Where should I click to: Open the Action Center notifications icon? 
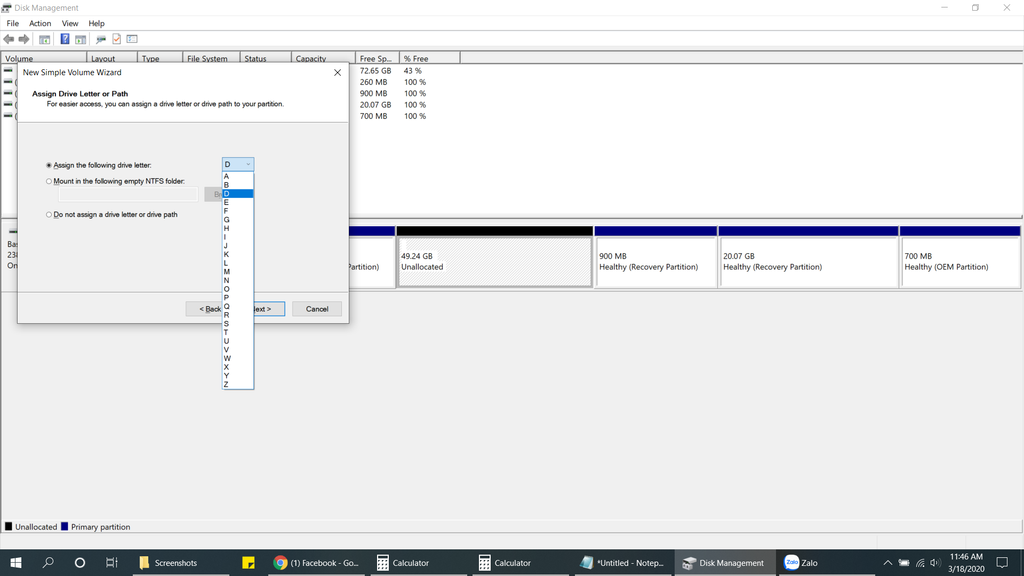tap(1002, 562)
